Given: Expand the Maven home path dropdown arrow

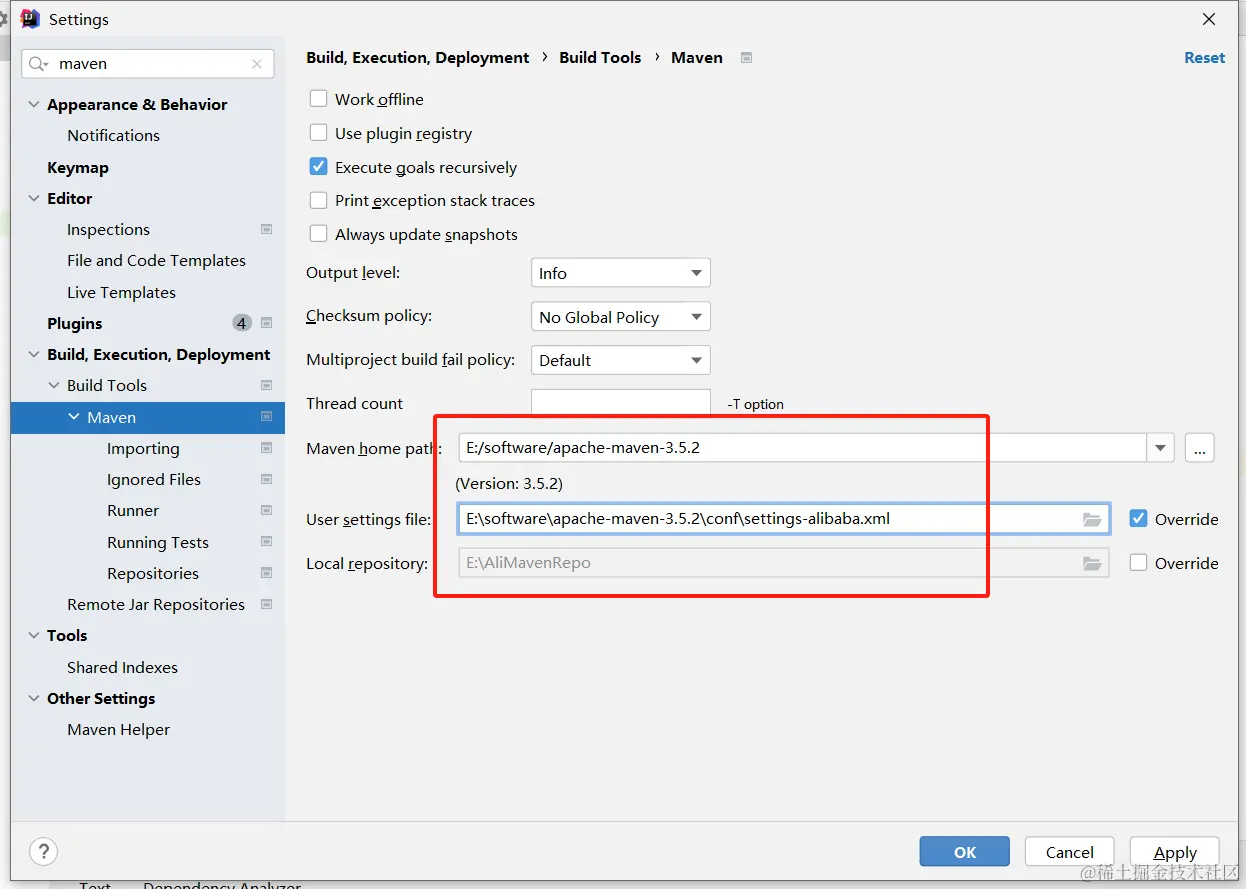Looking at the screenshot, I should tap(1160, 448).
